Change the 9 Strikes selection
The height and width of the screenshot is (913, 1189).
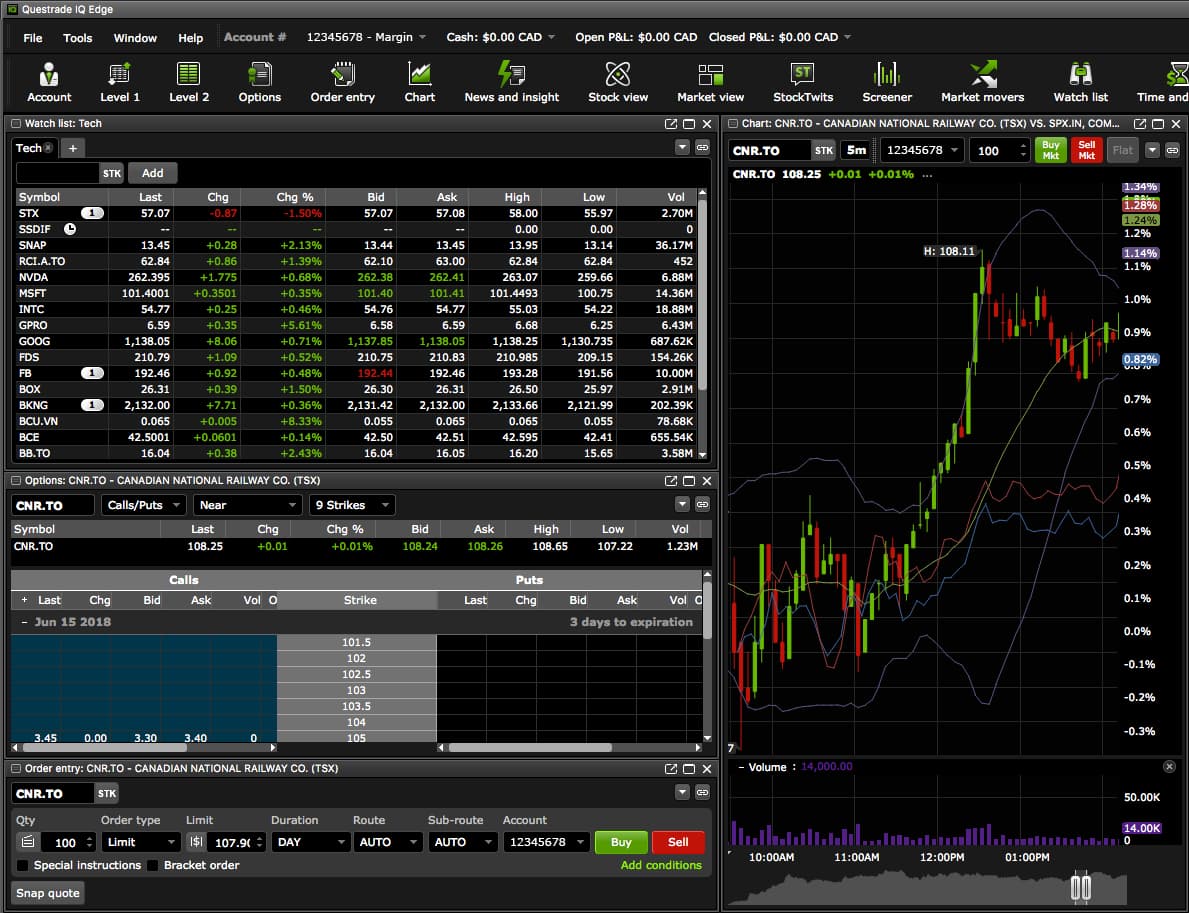coord(351,504)
